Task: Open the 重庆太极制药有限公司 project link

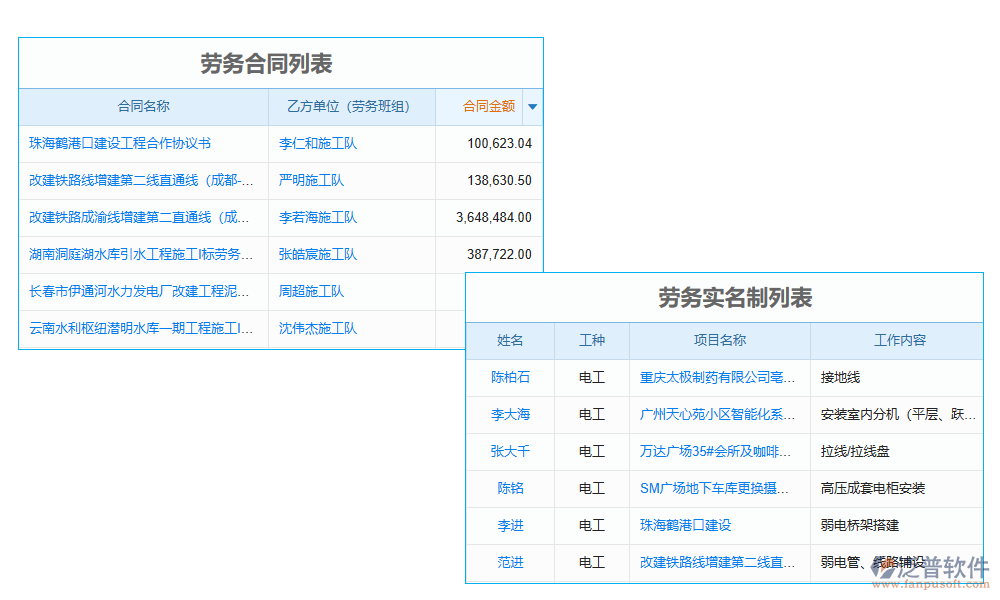Action: click(717, 378)
